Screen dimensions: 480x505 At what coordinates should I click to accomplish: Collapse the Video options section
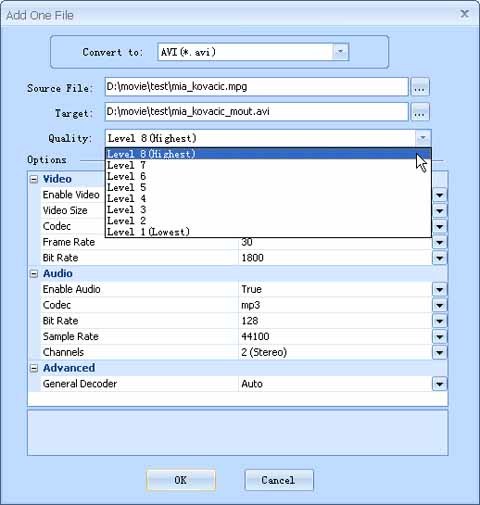click(x=34, y=179)
